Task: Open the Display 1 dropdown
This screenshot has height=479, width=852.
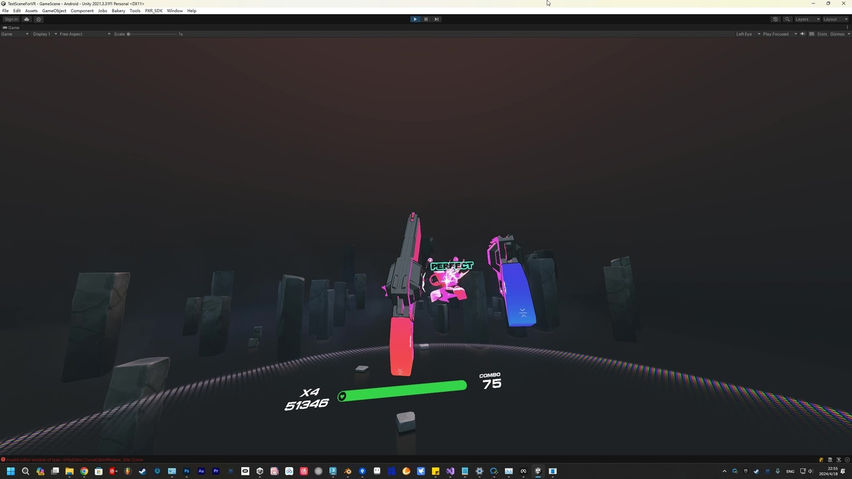Action: (x=45, y=34)
